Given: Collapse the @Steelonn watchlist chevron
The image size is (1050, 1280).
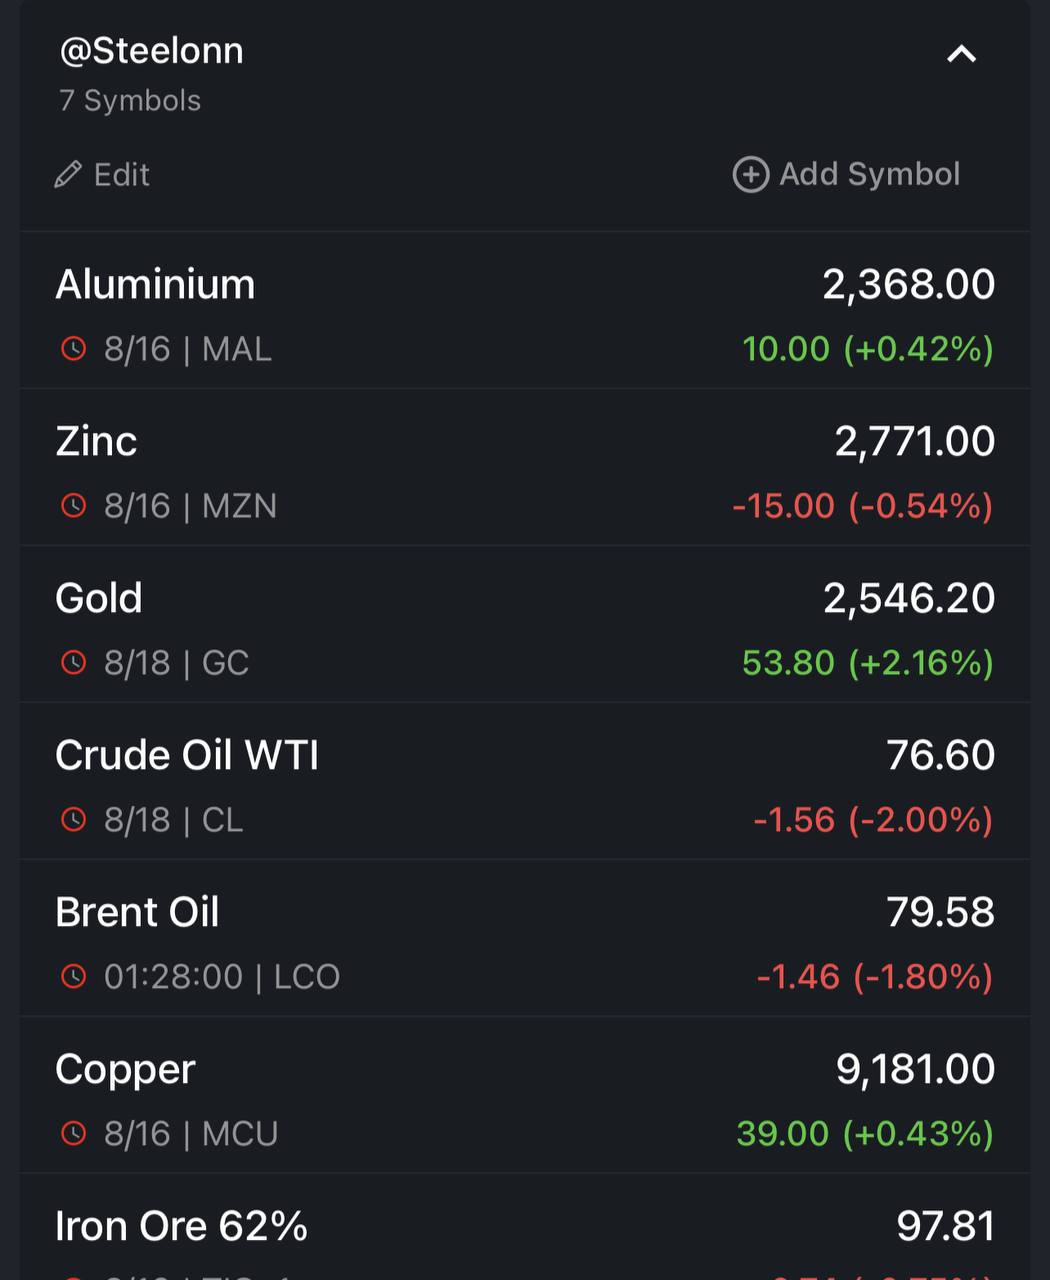Looking at the screenshot, I should click(961, 54).
